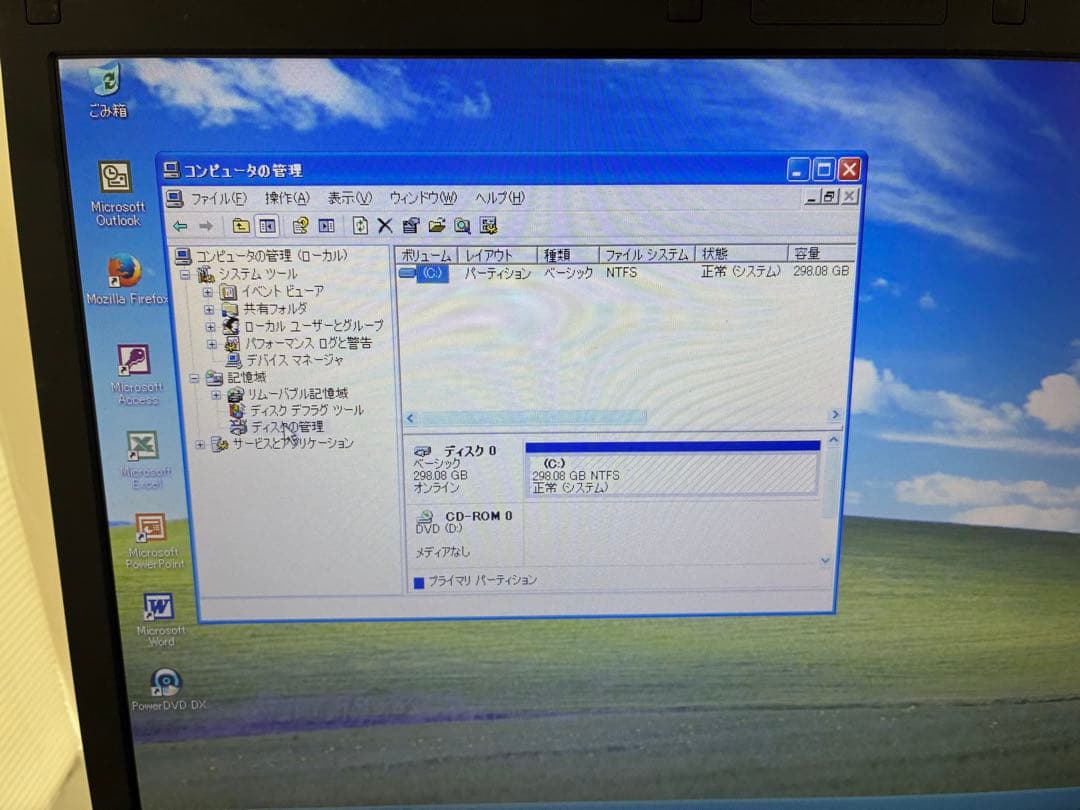Click the Help question-mark toolbar icon
This screenshot has height=810, width=1080.
(x=300, y=226)
